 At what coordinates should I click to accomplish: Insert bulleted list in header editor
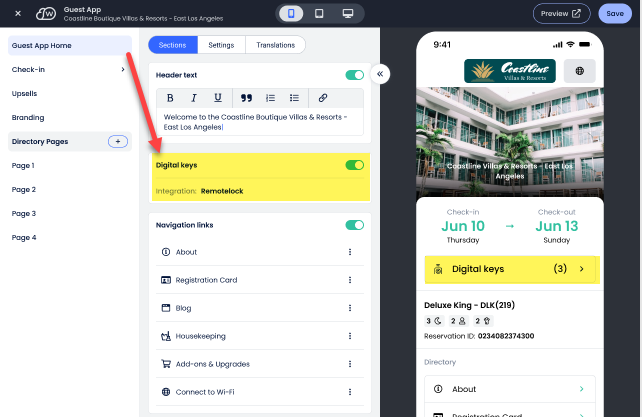(x=294, y=98)
